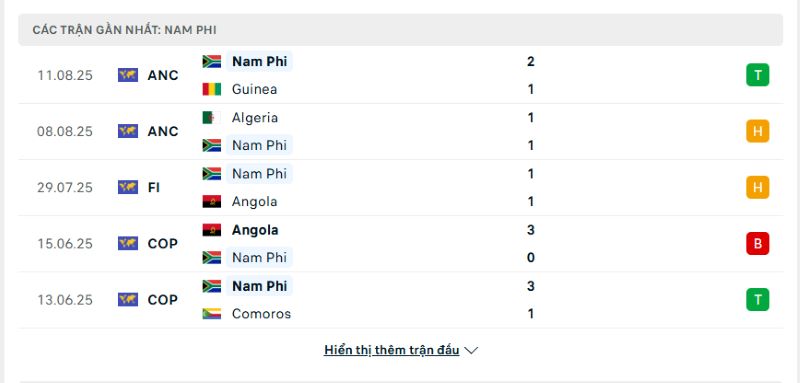Click the ANC competition icon dated 11.08.25
The width and height of the screenshot is (800, 383).
tap(128, 75)
